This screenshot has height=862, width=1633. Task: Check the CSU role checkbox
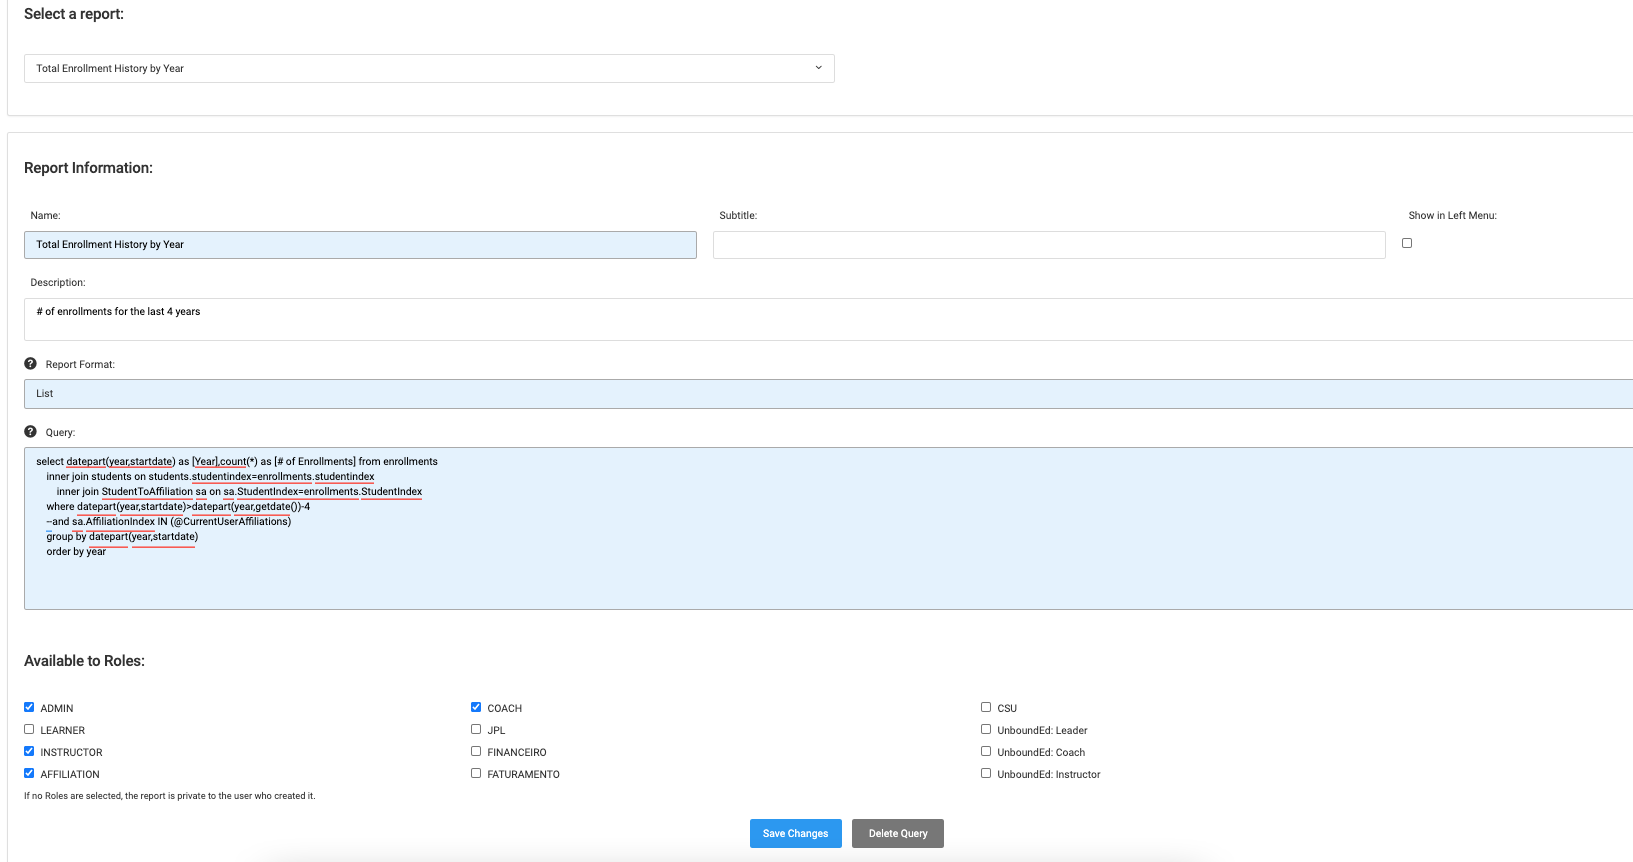click(x=986, y=707)
